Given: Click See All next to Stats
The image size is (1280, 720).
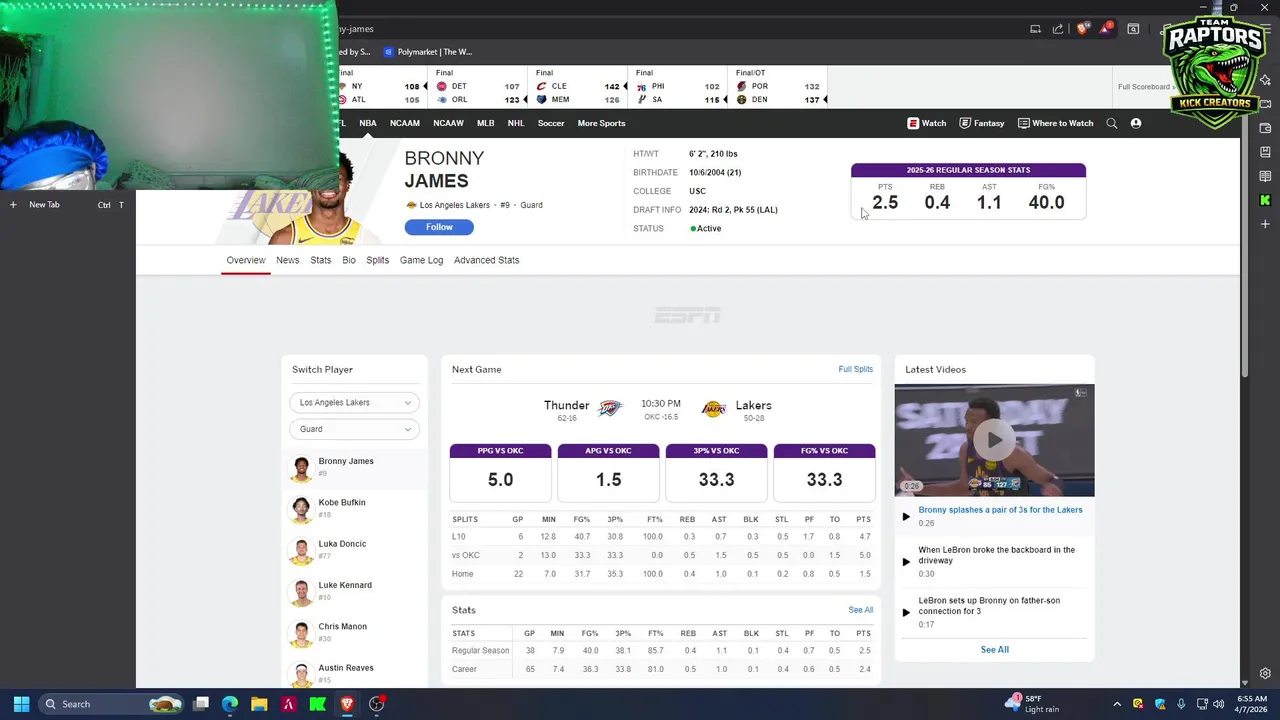Looking at the screenshot, I should 860,610.
